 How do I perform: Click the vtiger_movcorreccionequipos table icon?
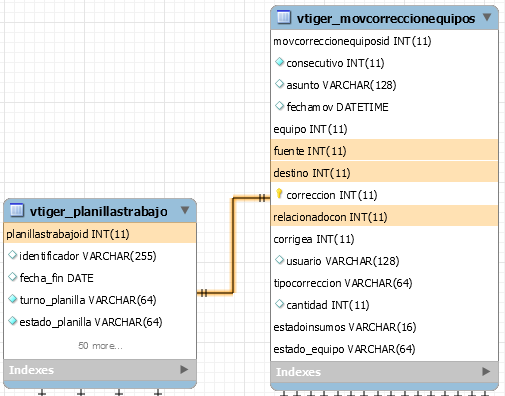284,17
